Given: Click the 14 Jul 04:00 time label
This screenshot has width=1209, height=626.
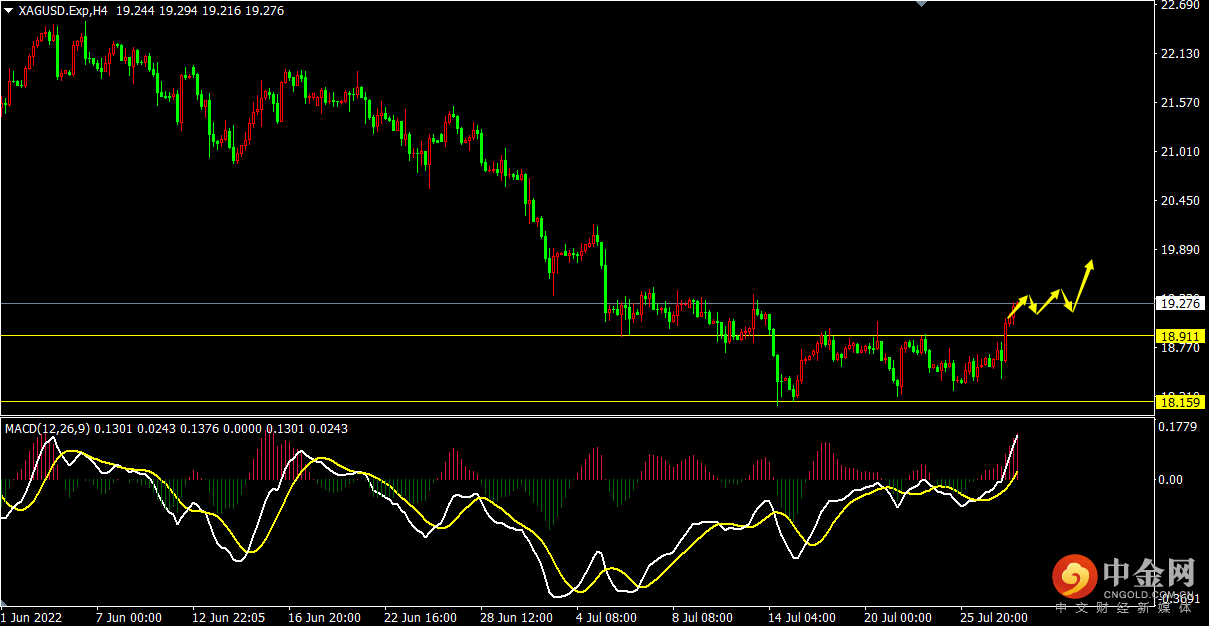Looking at the screenshot, I should 803,618.
